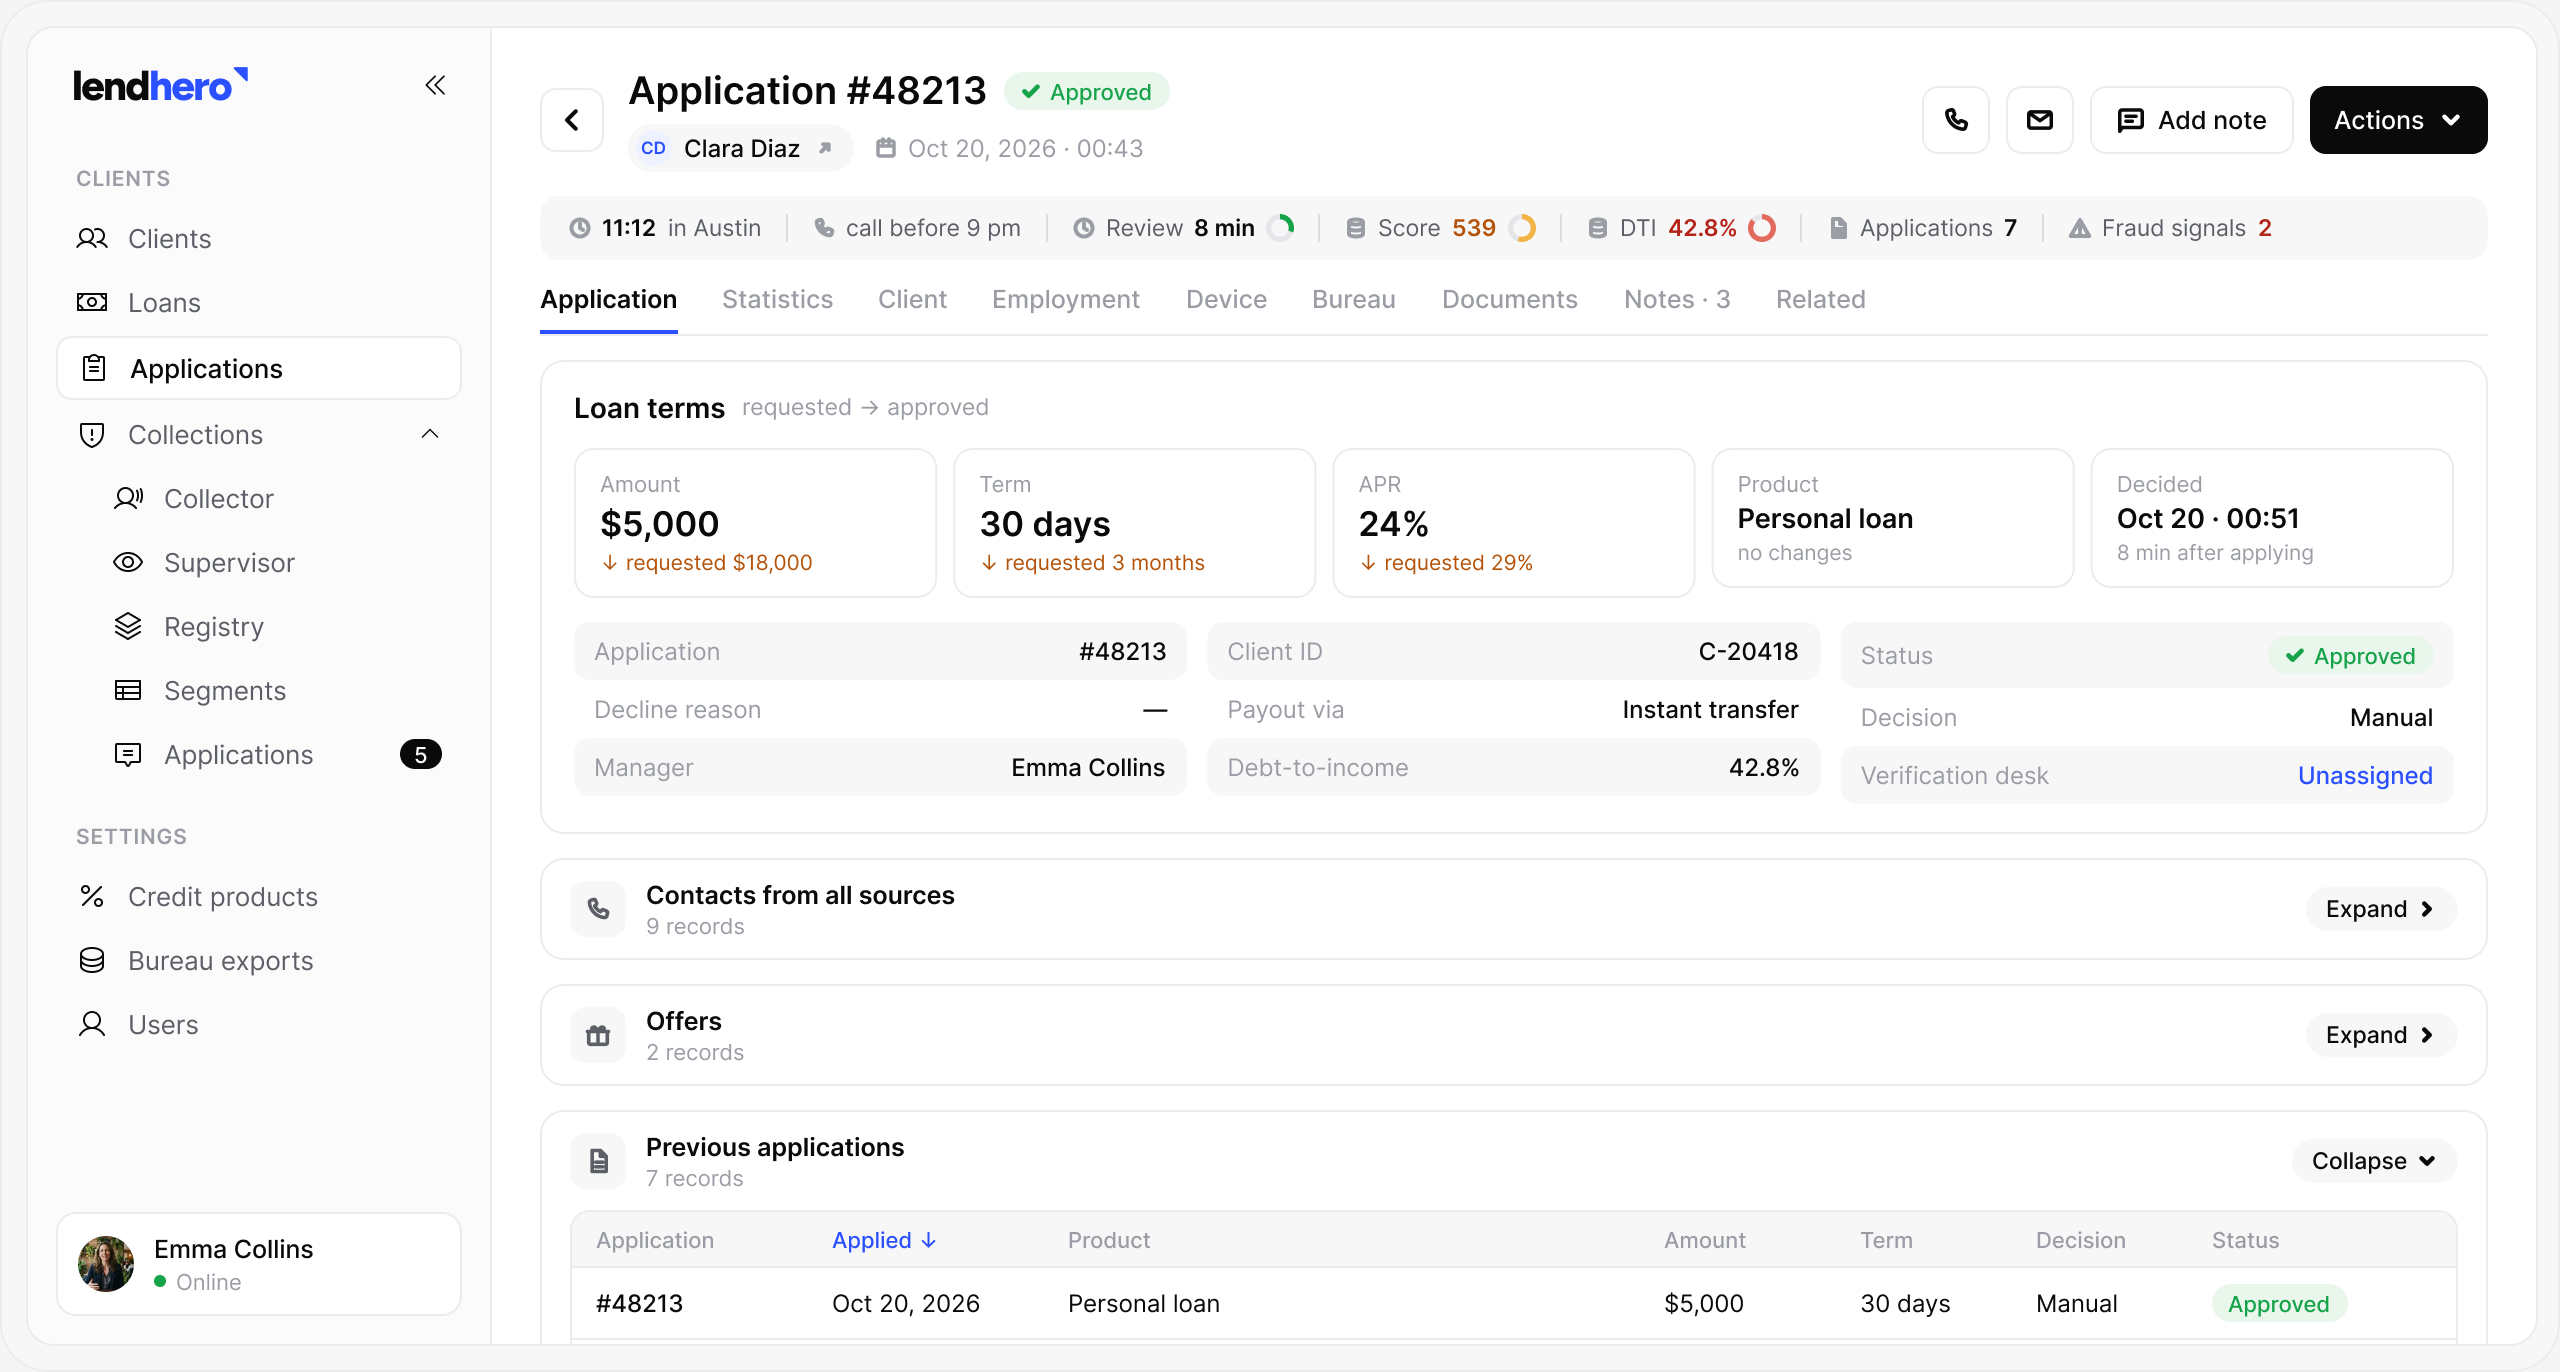Click the Score database icon
Image resolution: width=2560 pixels, height=1372 pixels.
click(1355, 228)
